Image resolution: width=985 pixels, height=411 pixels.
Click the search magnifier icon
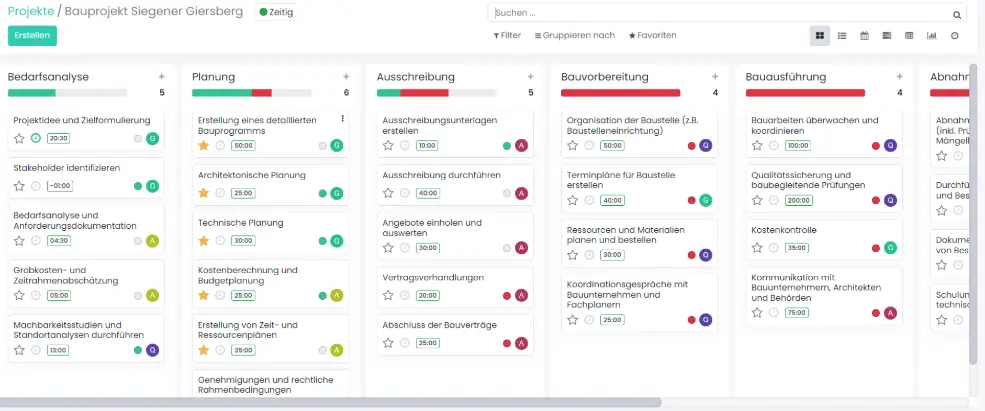pyautogui.click(x=957, y=14)
